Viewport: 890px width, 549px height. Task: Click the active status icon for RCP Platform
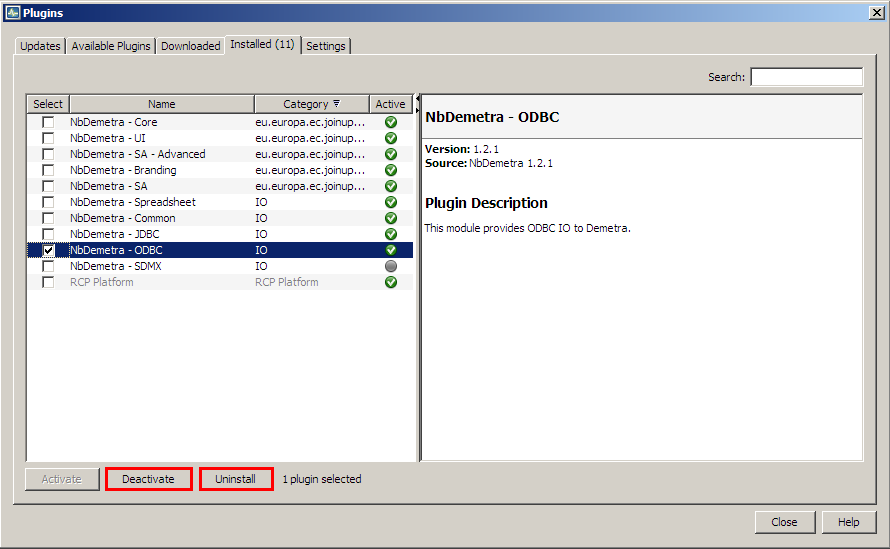point(390,282)
